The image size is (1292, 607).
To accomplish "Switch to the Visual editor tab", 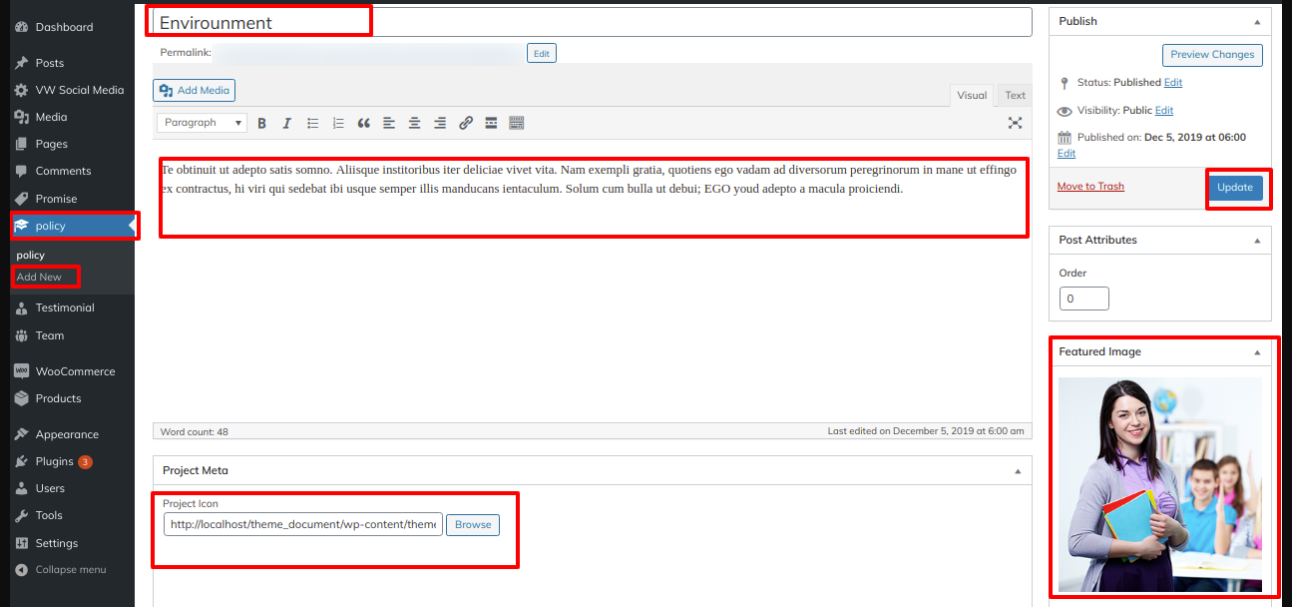I will pos(972,95).
